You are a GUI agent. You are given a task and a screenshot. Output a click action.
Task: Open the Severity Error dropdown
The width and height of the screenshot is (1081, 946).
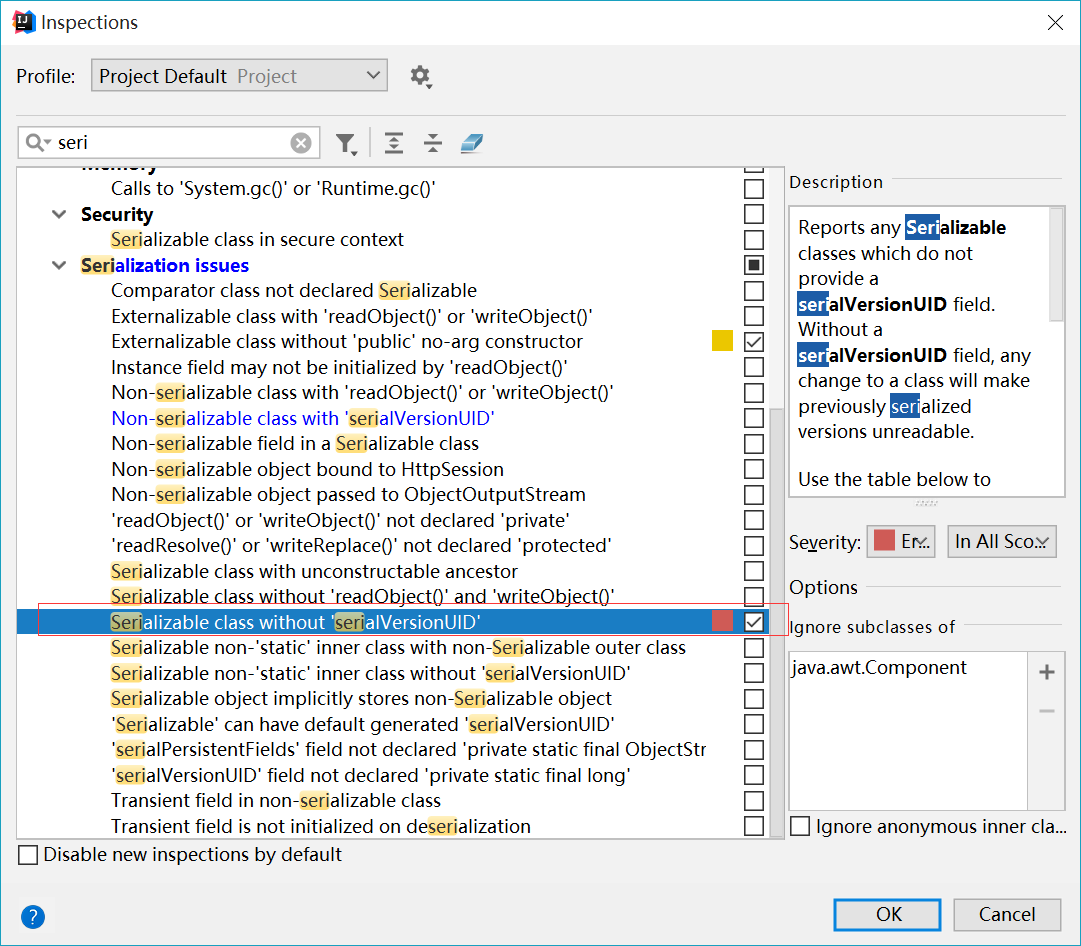(x=900, y=542)
